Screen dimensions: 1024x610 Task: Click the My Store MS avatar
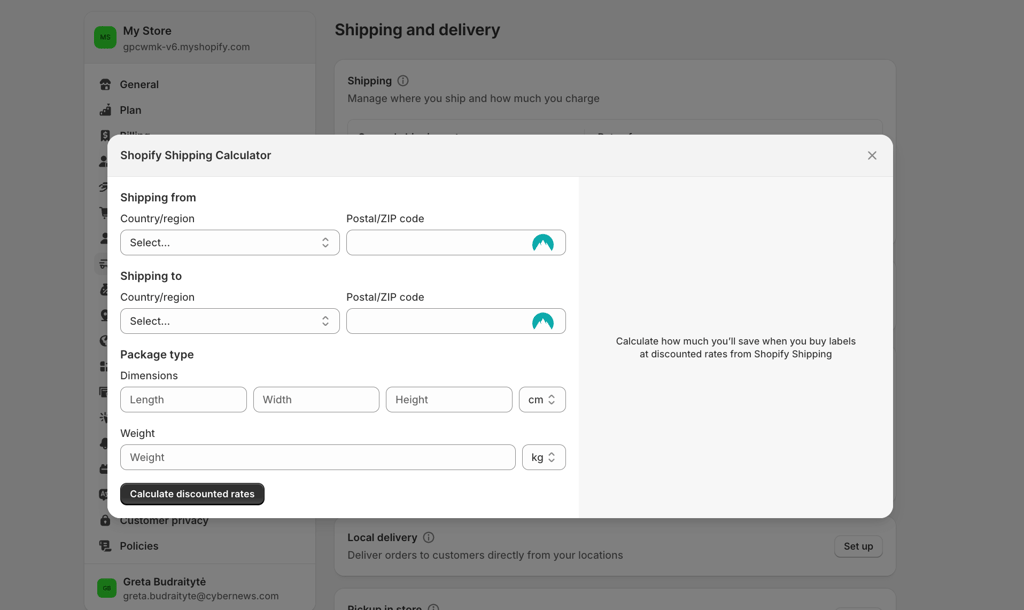point(105,37)
